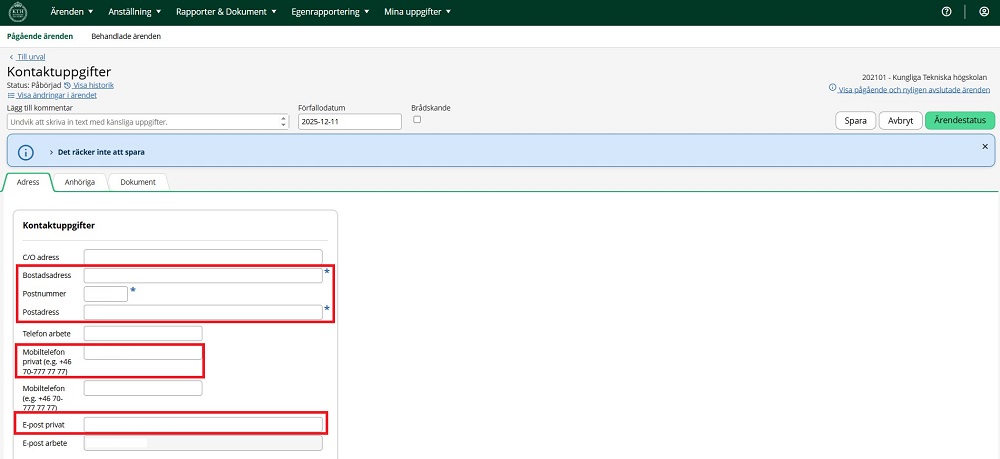1000x459 pixels.
Task: Expand the Mina uppgifter menu
Action: pyautogui.click(x=417, y=12)
